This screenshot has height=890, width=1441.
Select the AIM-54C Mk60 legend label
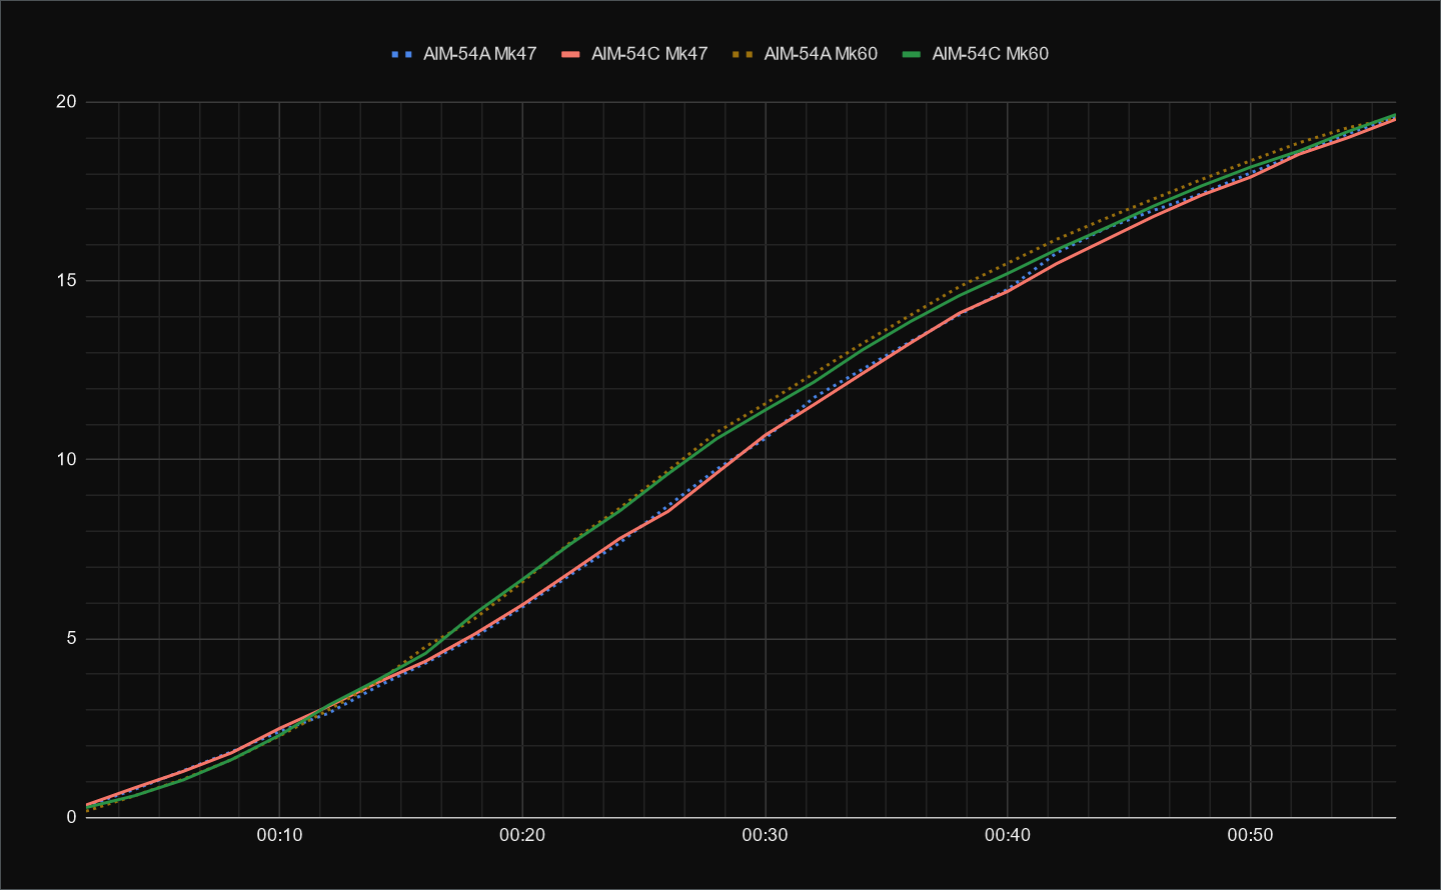(x=990, y=54)
